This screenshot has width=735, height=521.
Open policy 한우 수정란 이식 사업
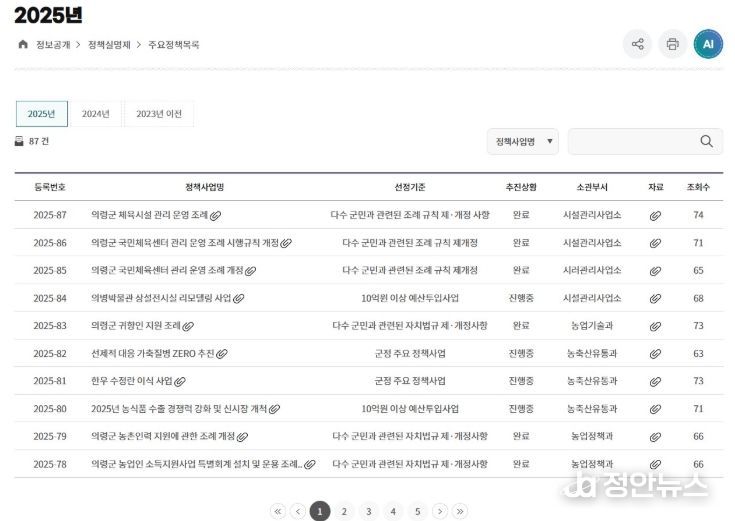tap(131, 381)
